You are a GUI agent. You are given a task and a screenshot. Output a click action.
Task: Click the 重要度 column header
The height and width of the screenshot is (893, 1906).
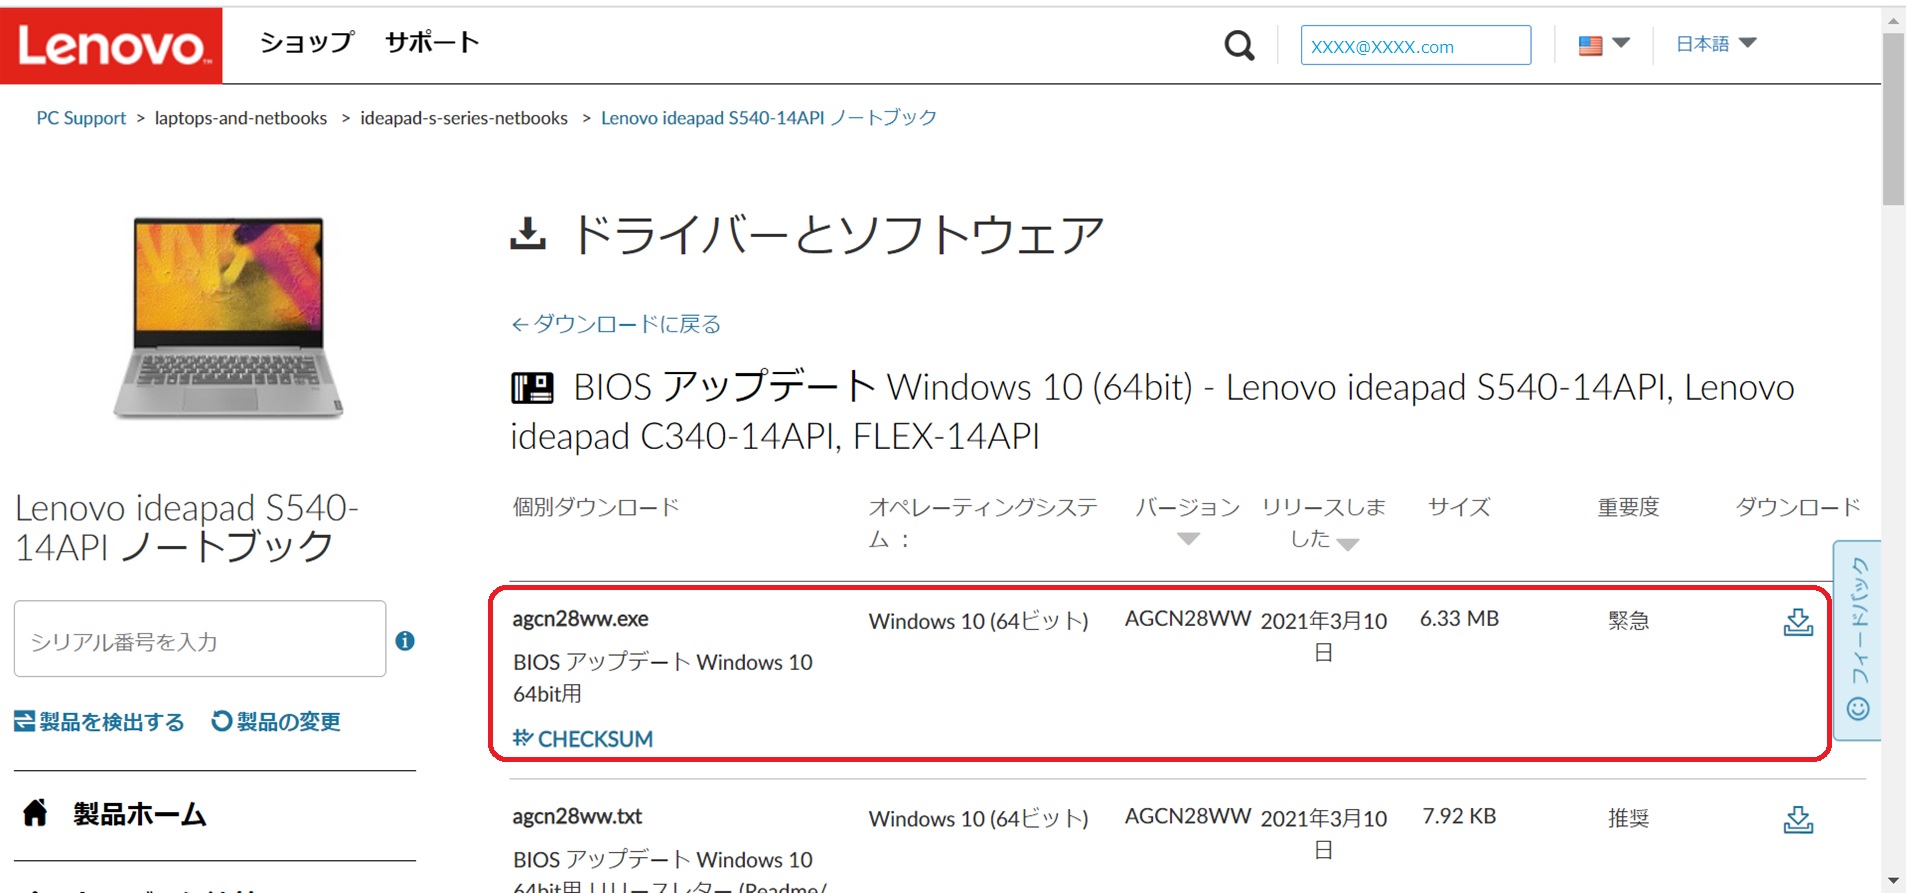click(x=1628, y=507)
